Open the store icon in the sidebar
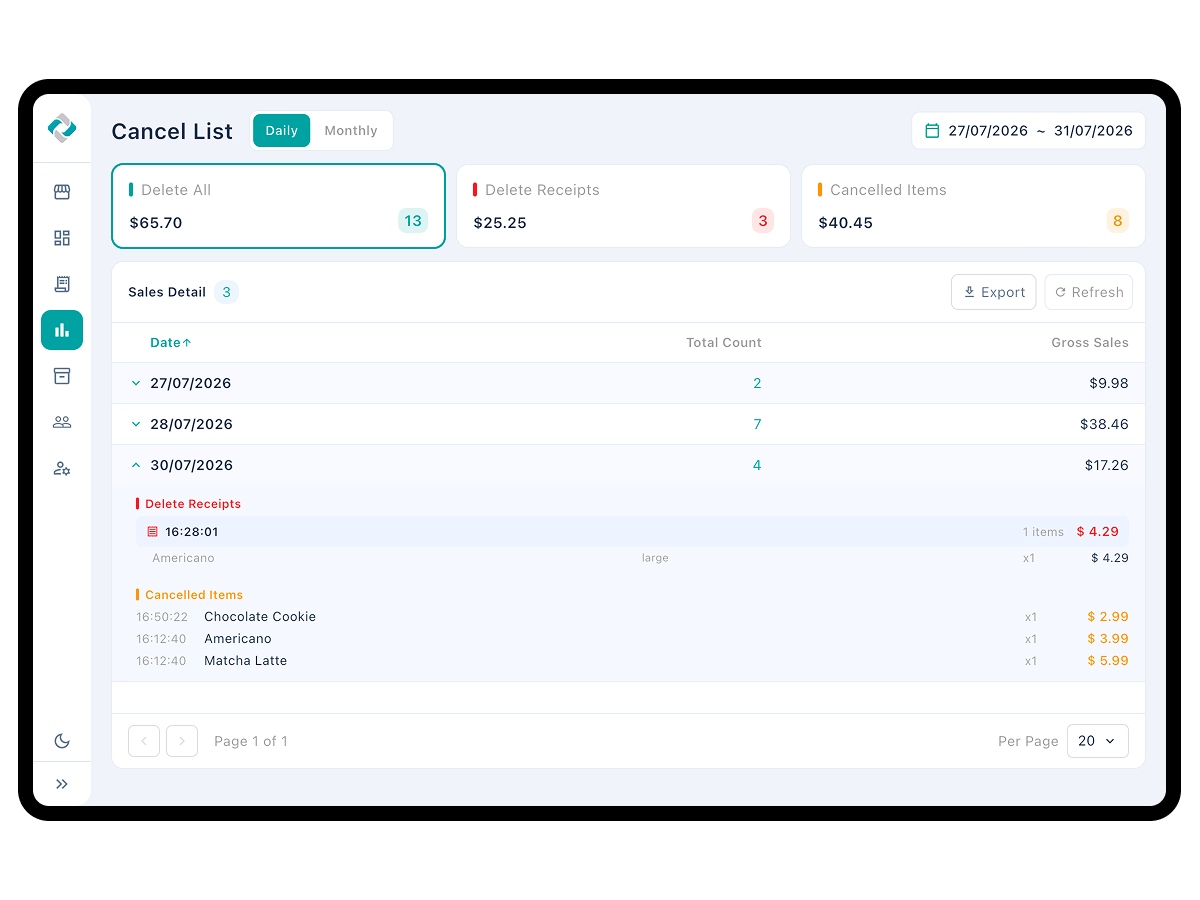The height and width of the screenshot is (900, 1200). point(62,192)
